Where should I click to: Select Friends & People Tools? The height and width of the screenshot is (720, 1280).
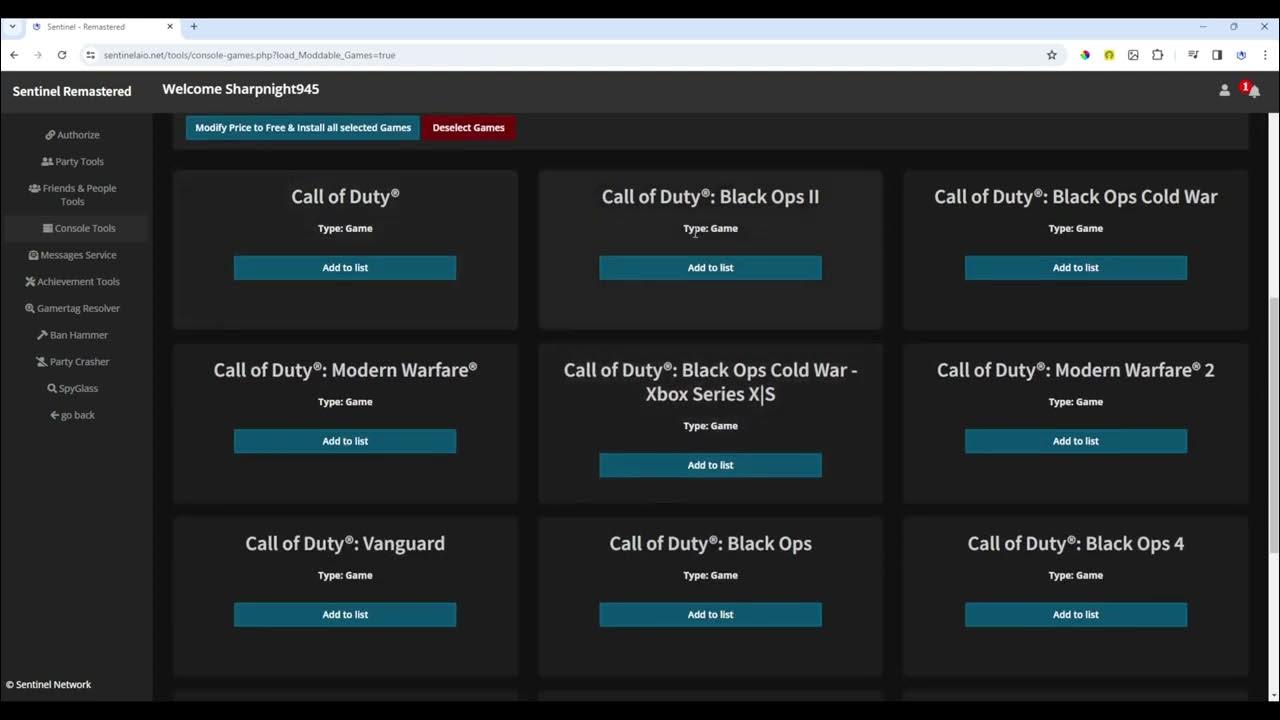[72, 194]
